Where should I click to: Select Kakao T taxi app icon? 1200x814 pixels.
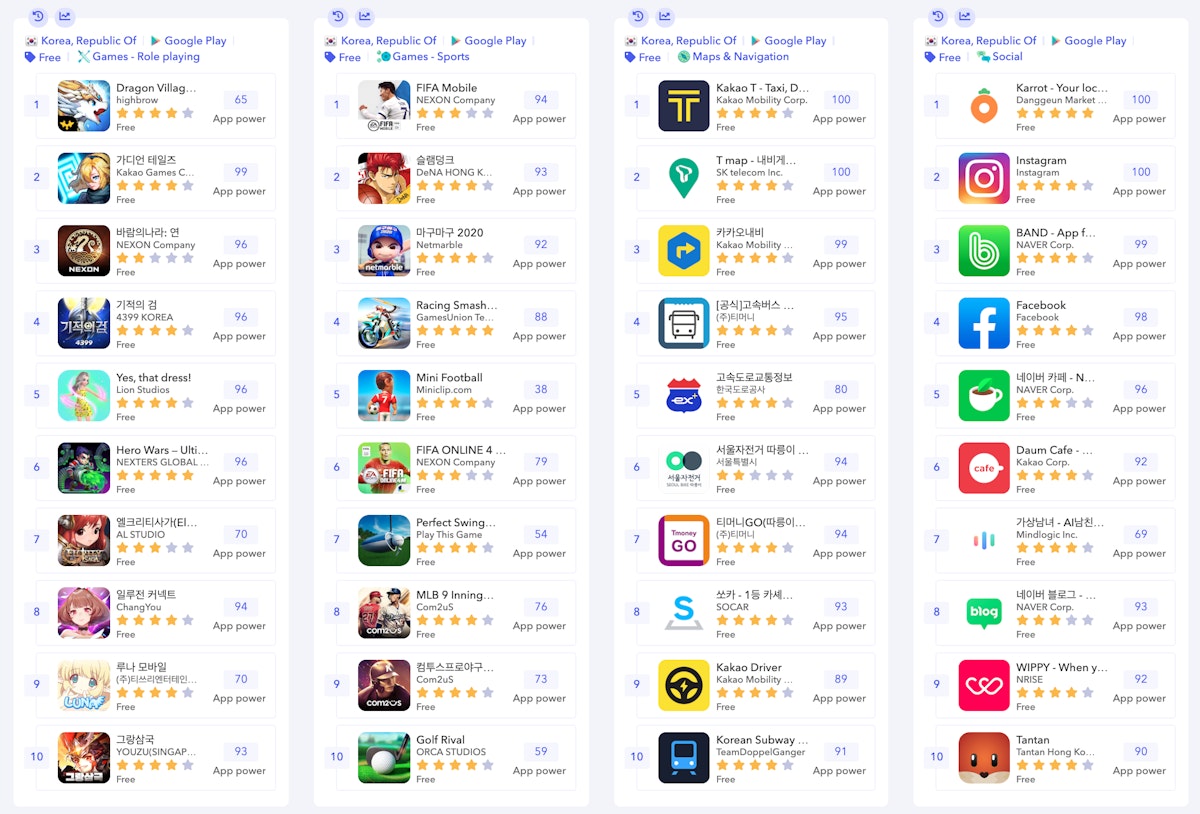click(684, 105)
